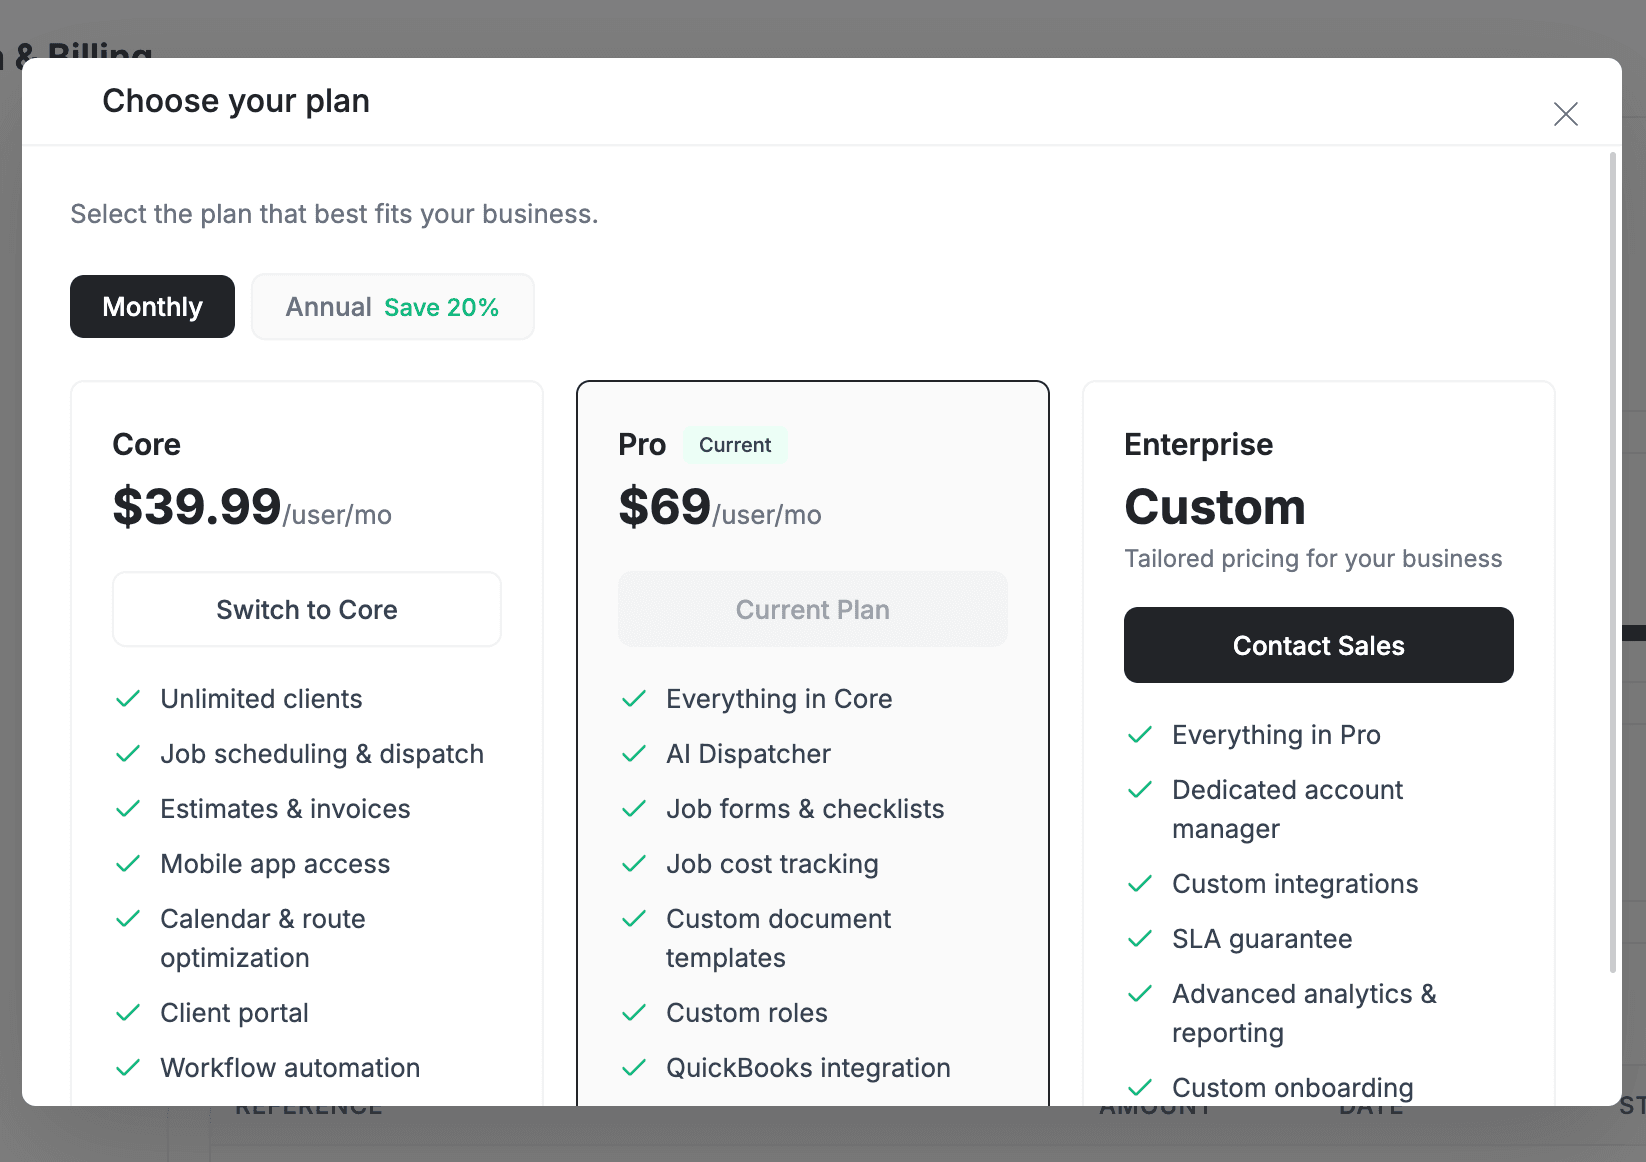Click the Switch to Core button
The height and width of the screenshot is (1162, 1646).
coord(306,609)
